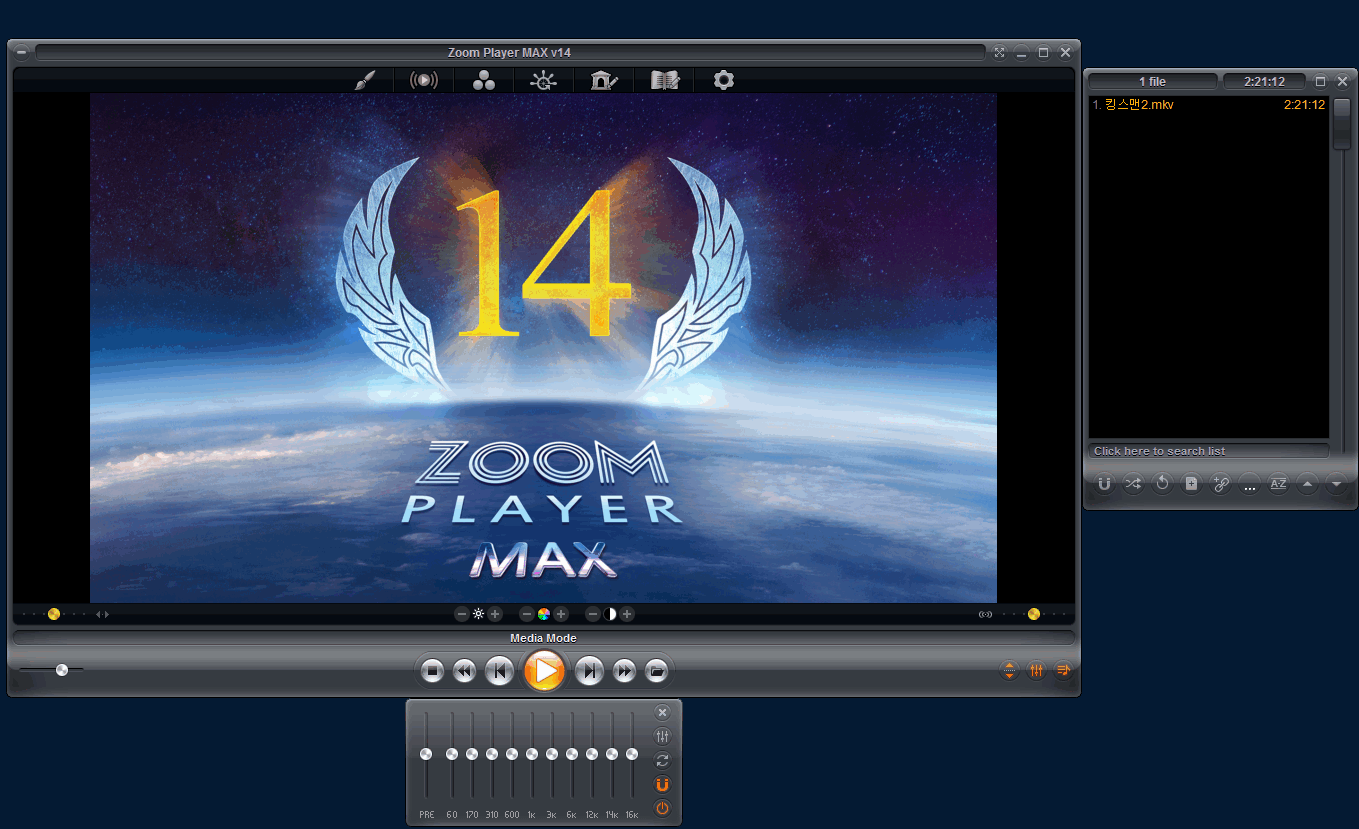Open the skin paintbrush icon in top toolbar
This screenshot has width=1359, height=829.
(364, 80)
